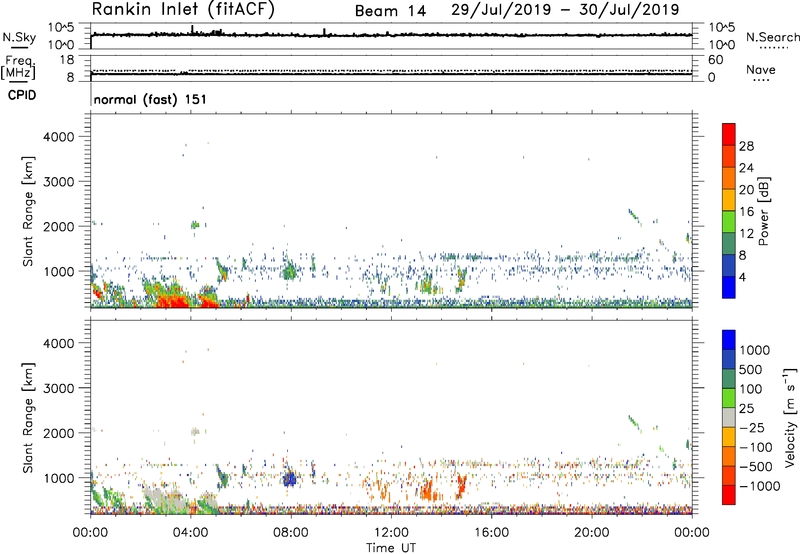This screenshot has height=554, width=800.
Task: Click the '28' tick on Power colorbar
Action: click(746, 146)
